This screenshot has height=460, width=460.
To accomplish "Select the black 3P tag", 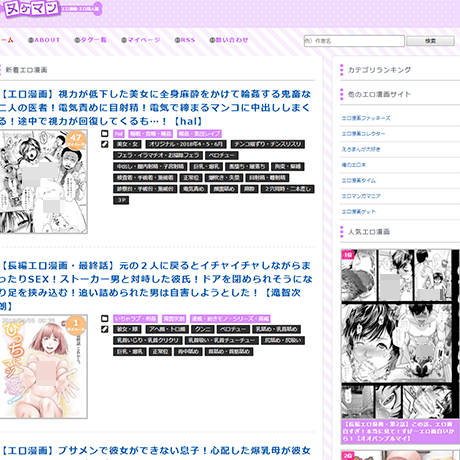I will tap(121, 200).
